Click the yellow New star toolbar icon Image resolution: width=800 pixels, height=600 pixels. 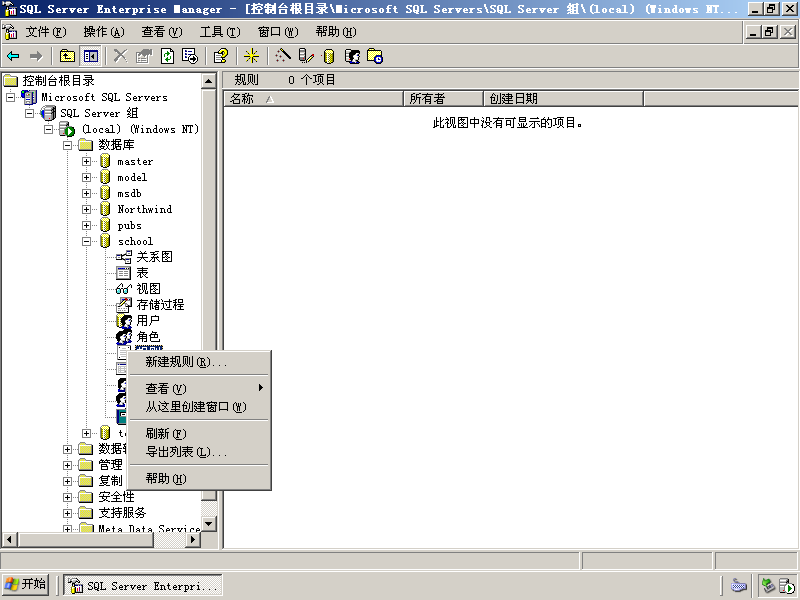coord(252,56)
